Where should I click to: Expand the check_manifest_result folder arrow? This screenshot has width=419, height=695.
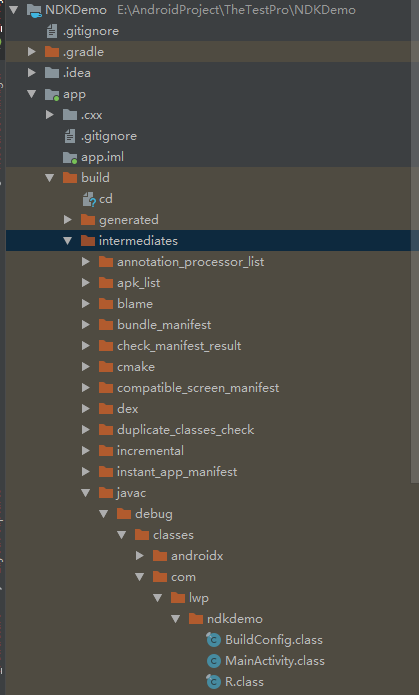pyautogui.click(x=86, y=346)
